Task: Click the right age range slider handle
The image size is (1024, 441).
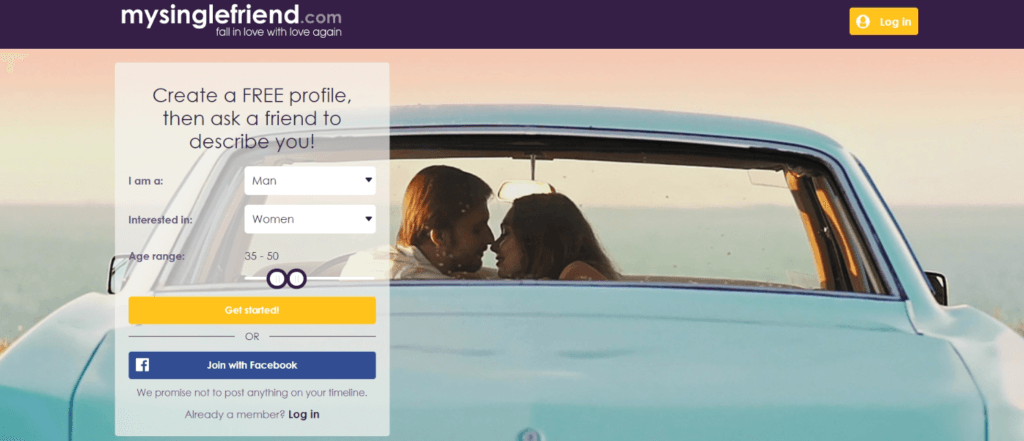Action: (296, 279)
